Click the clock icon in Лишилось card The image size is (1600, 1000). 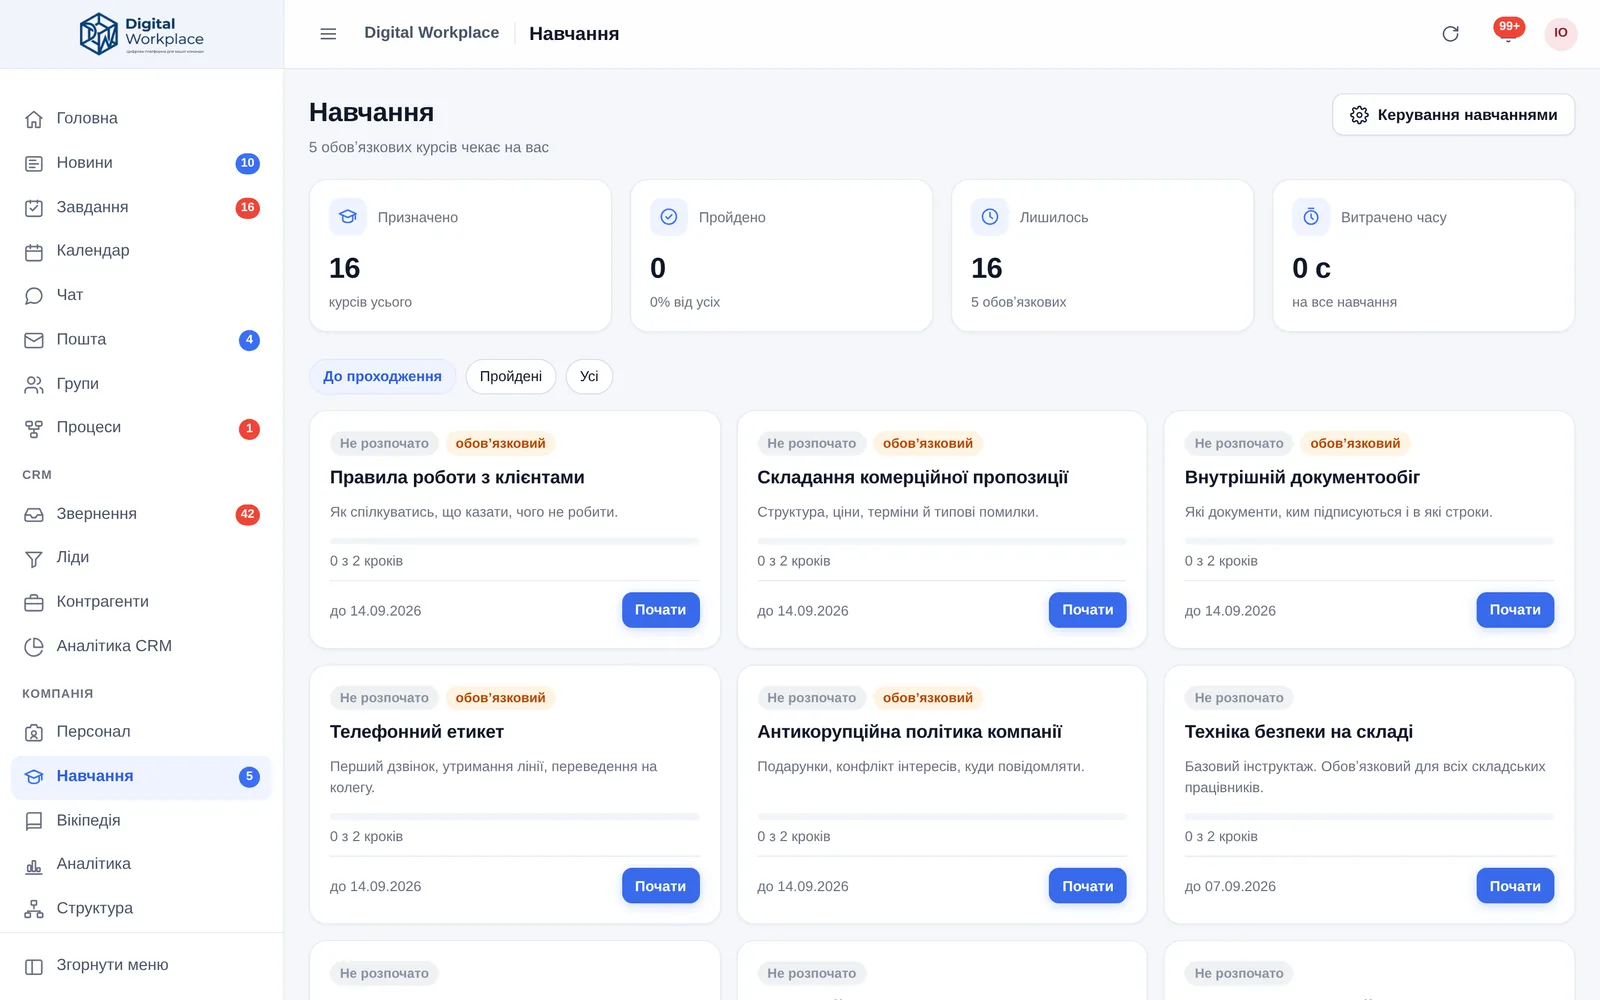click(990, 217)
